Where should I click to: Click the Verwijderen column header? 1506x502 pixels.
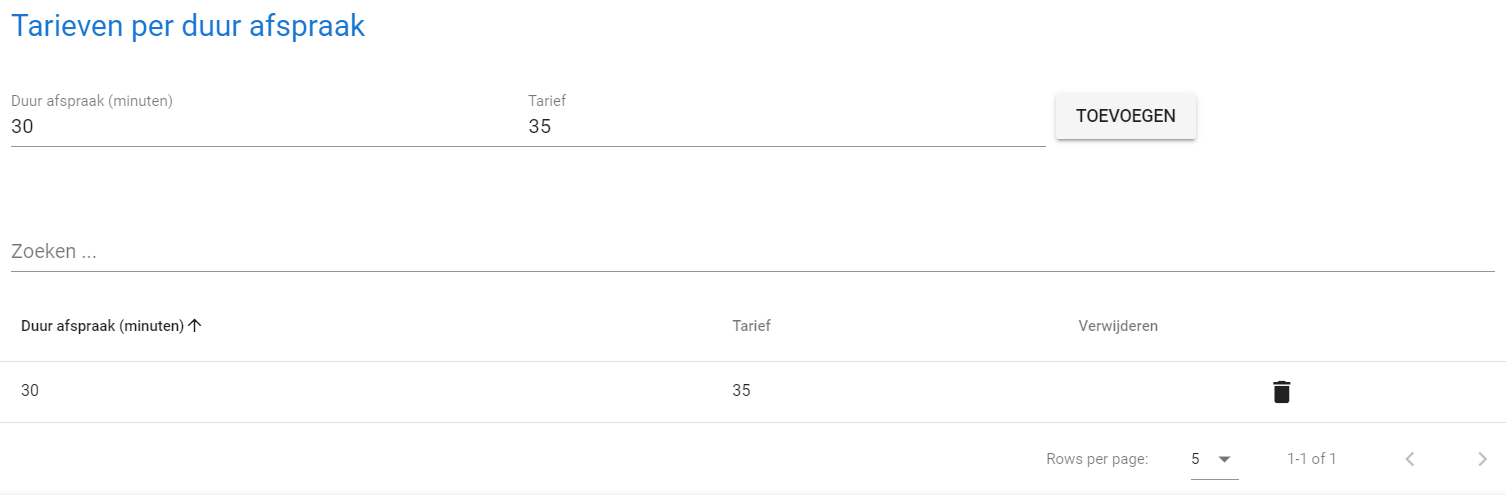tap(1118, 326)
